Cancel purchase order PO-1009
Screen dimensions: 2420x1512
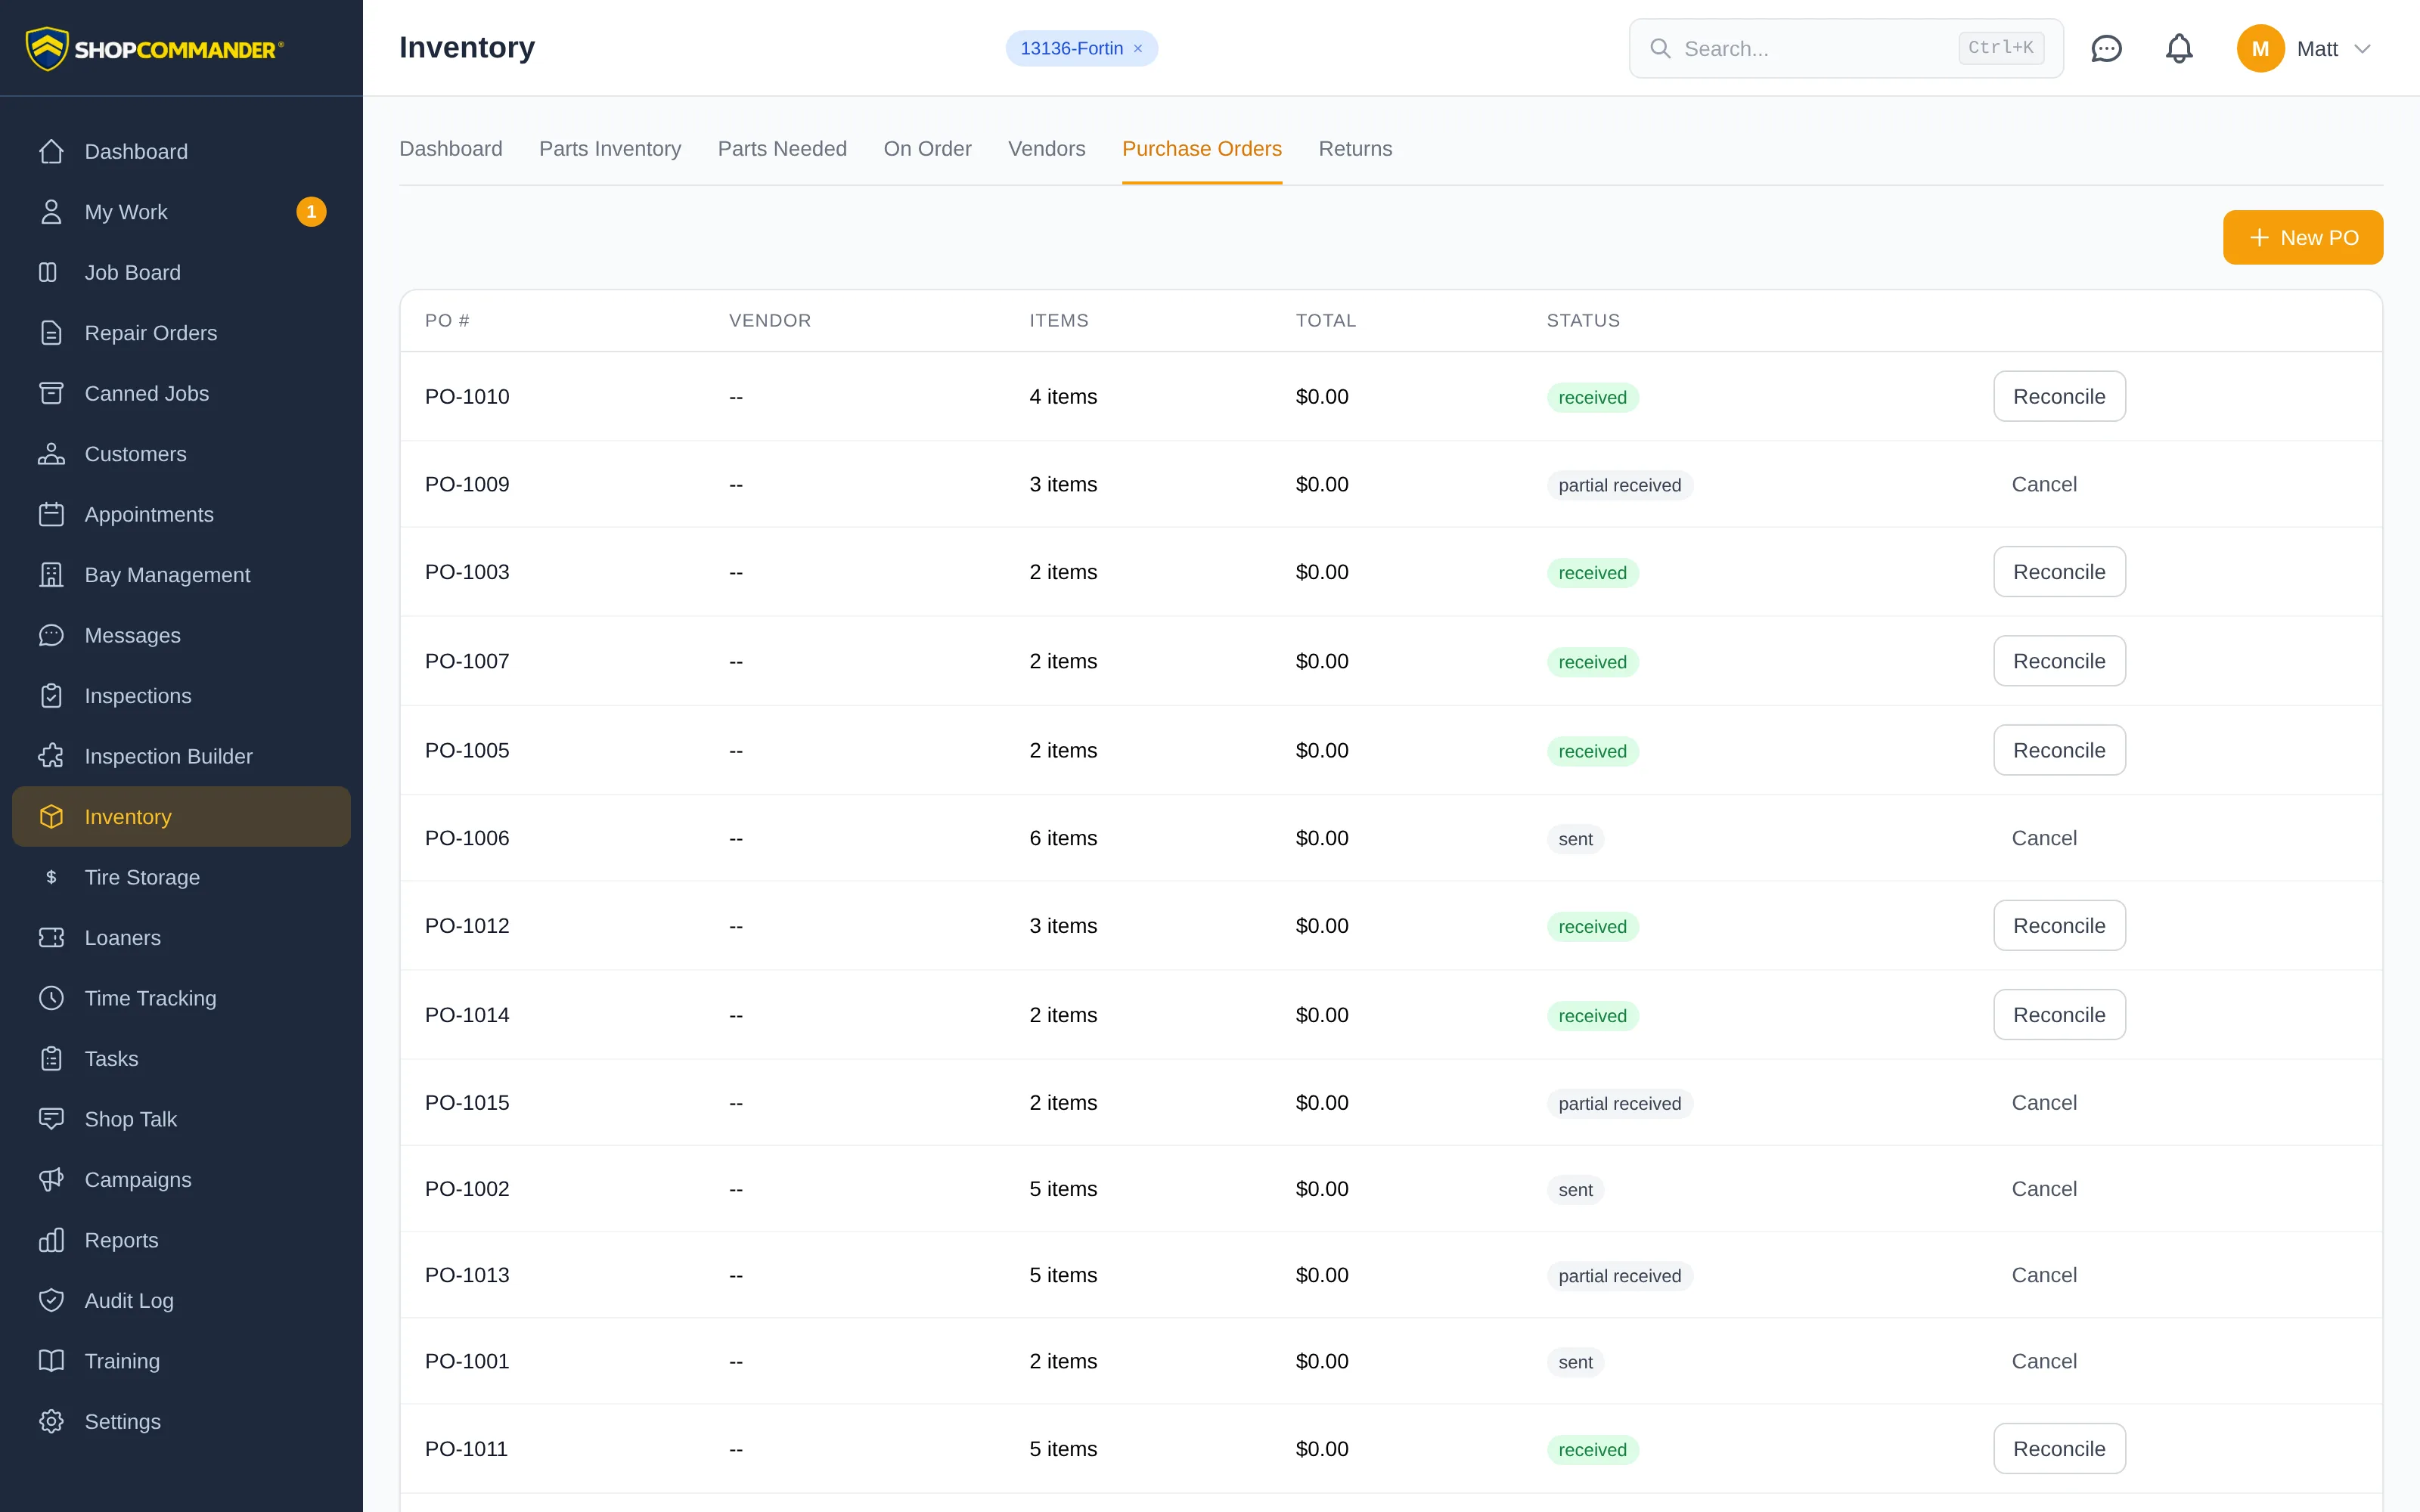click(2044, 485)
